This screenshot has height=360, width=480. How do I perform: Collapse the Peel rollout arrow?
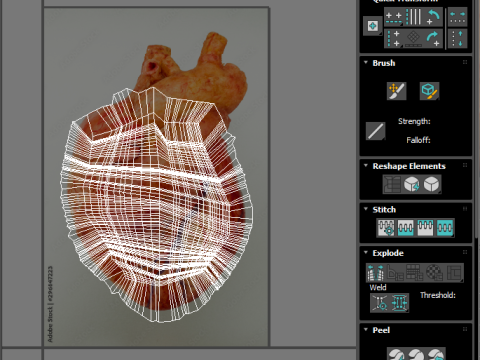pyautogui.click(x=366, y=329)
